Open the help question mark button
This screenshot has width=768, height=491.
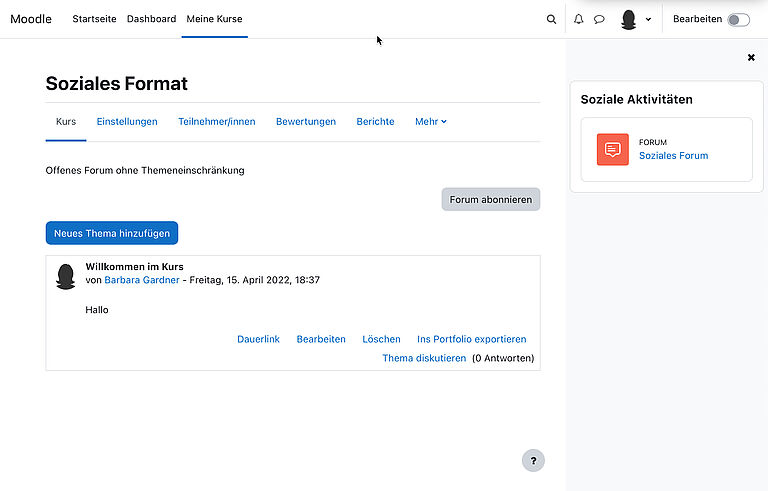coord(533,460)
